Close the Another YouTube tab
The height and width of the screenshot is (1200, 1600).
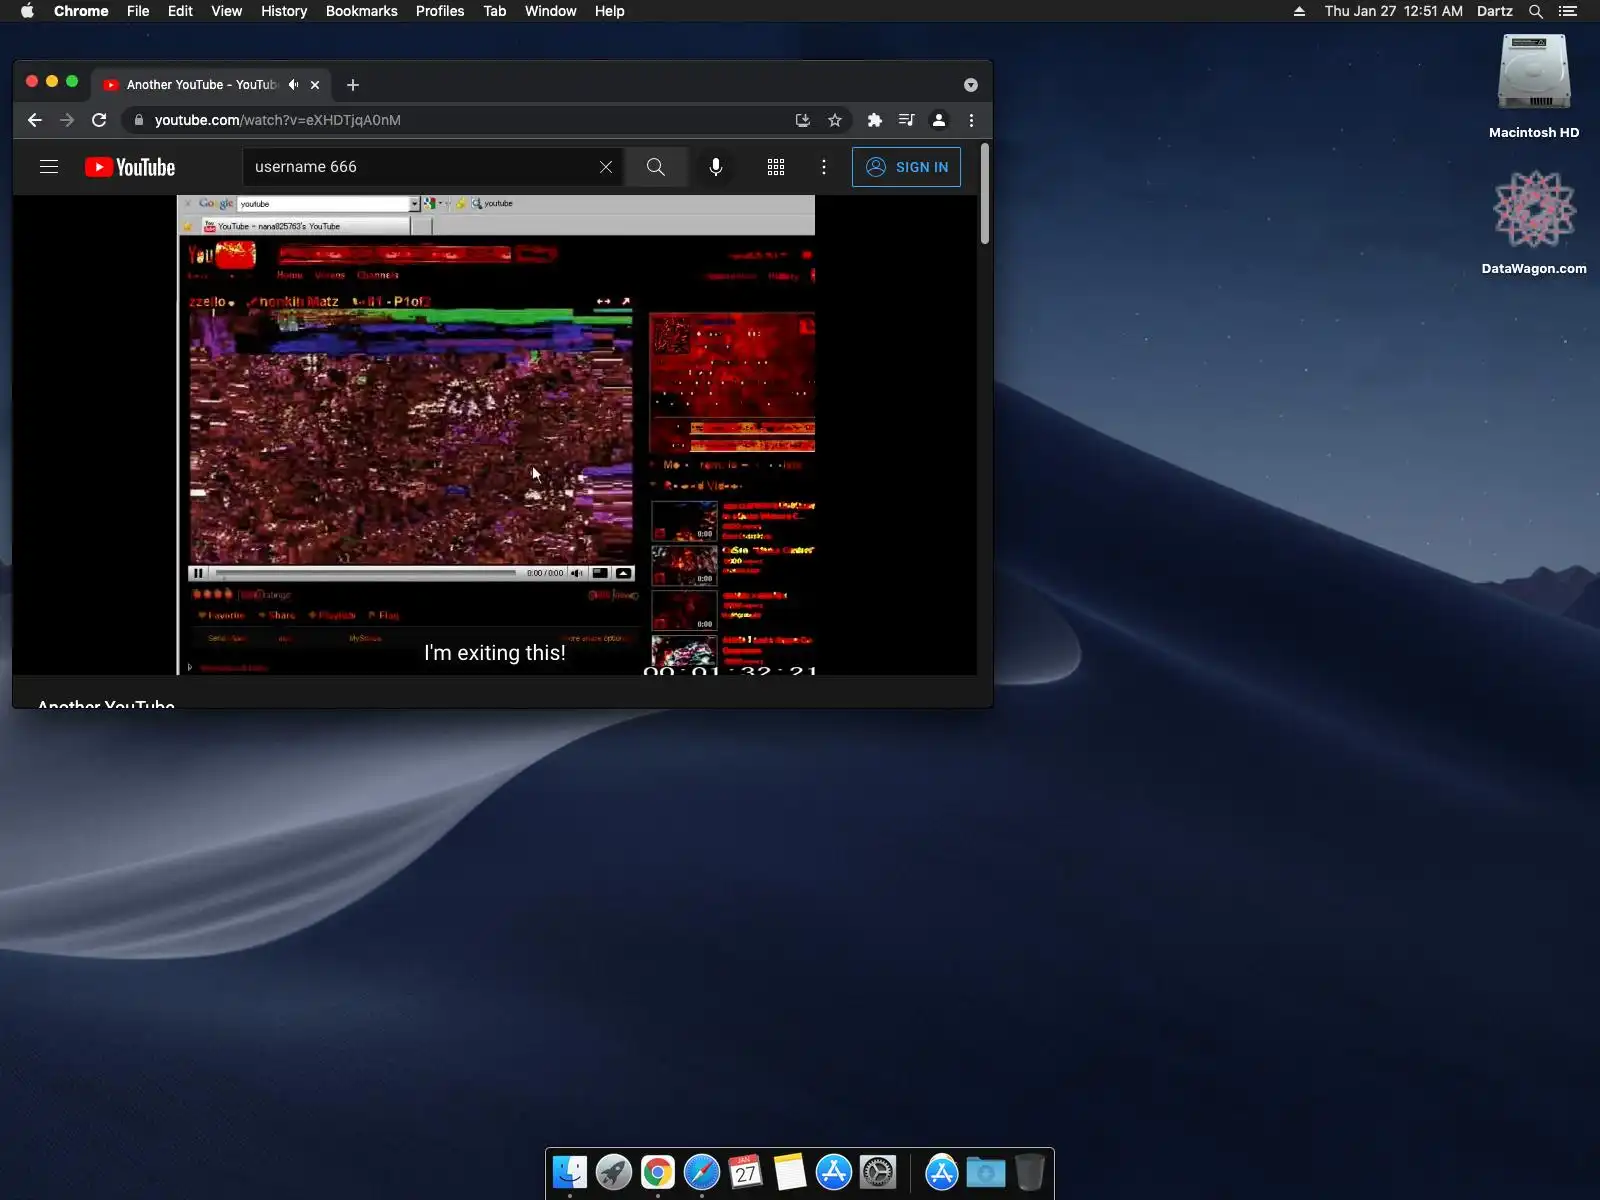[x=315, y=85]
